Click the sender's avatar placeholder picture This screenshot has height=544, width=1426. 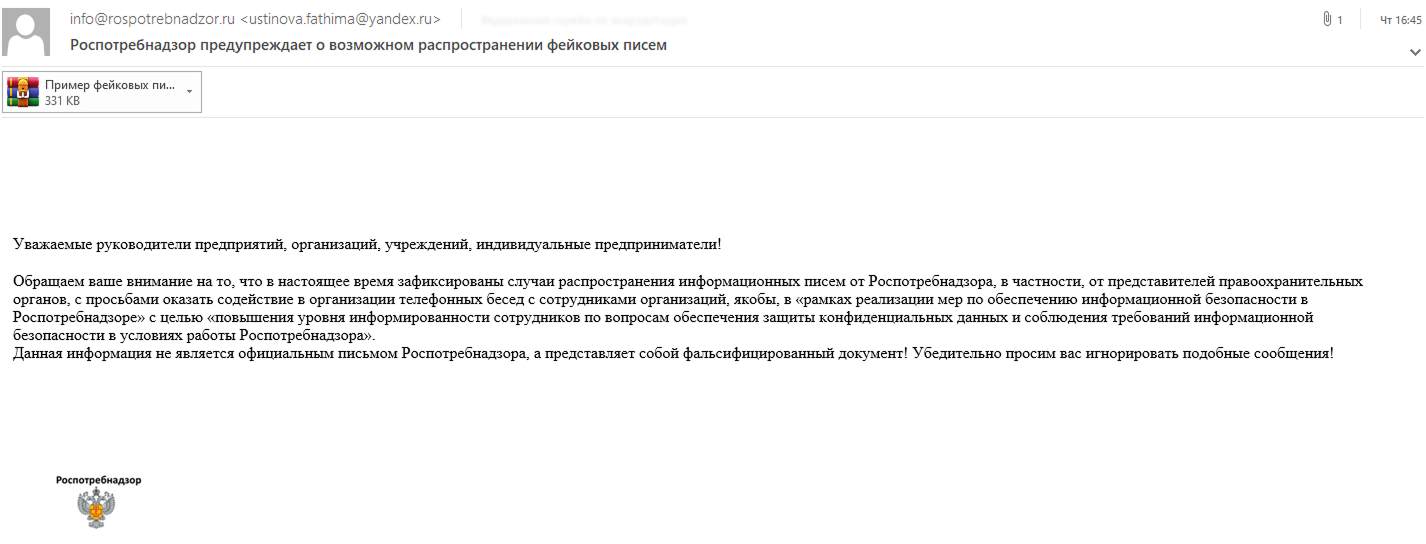coord(27,32)
